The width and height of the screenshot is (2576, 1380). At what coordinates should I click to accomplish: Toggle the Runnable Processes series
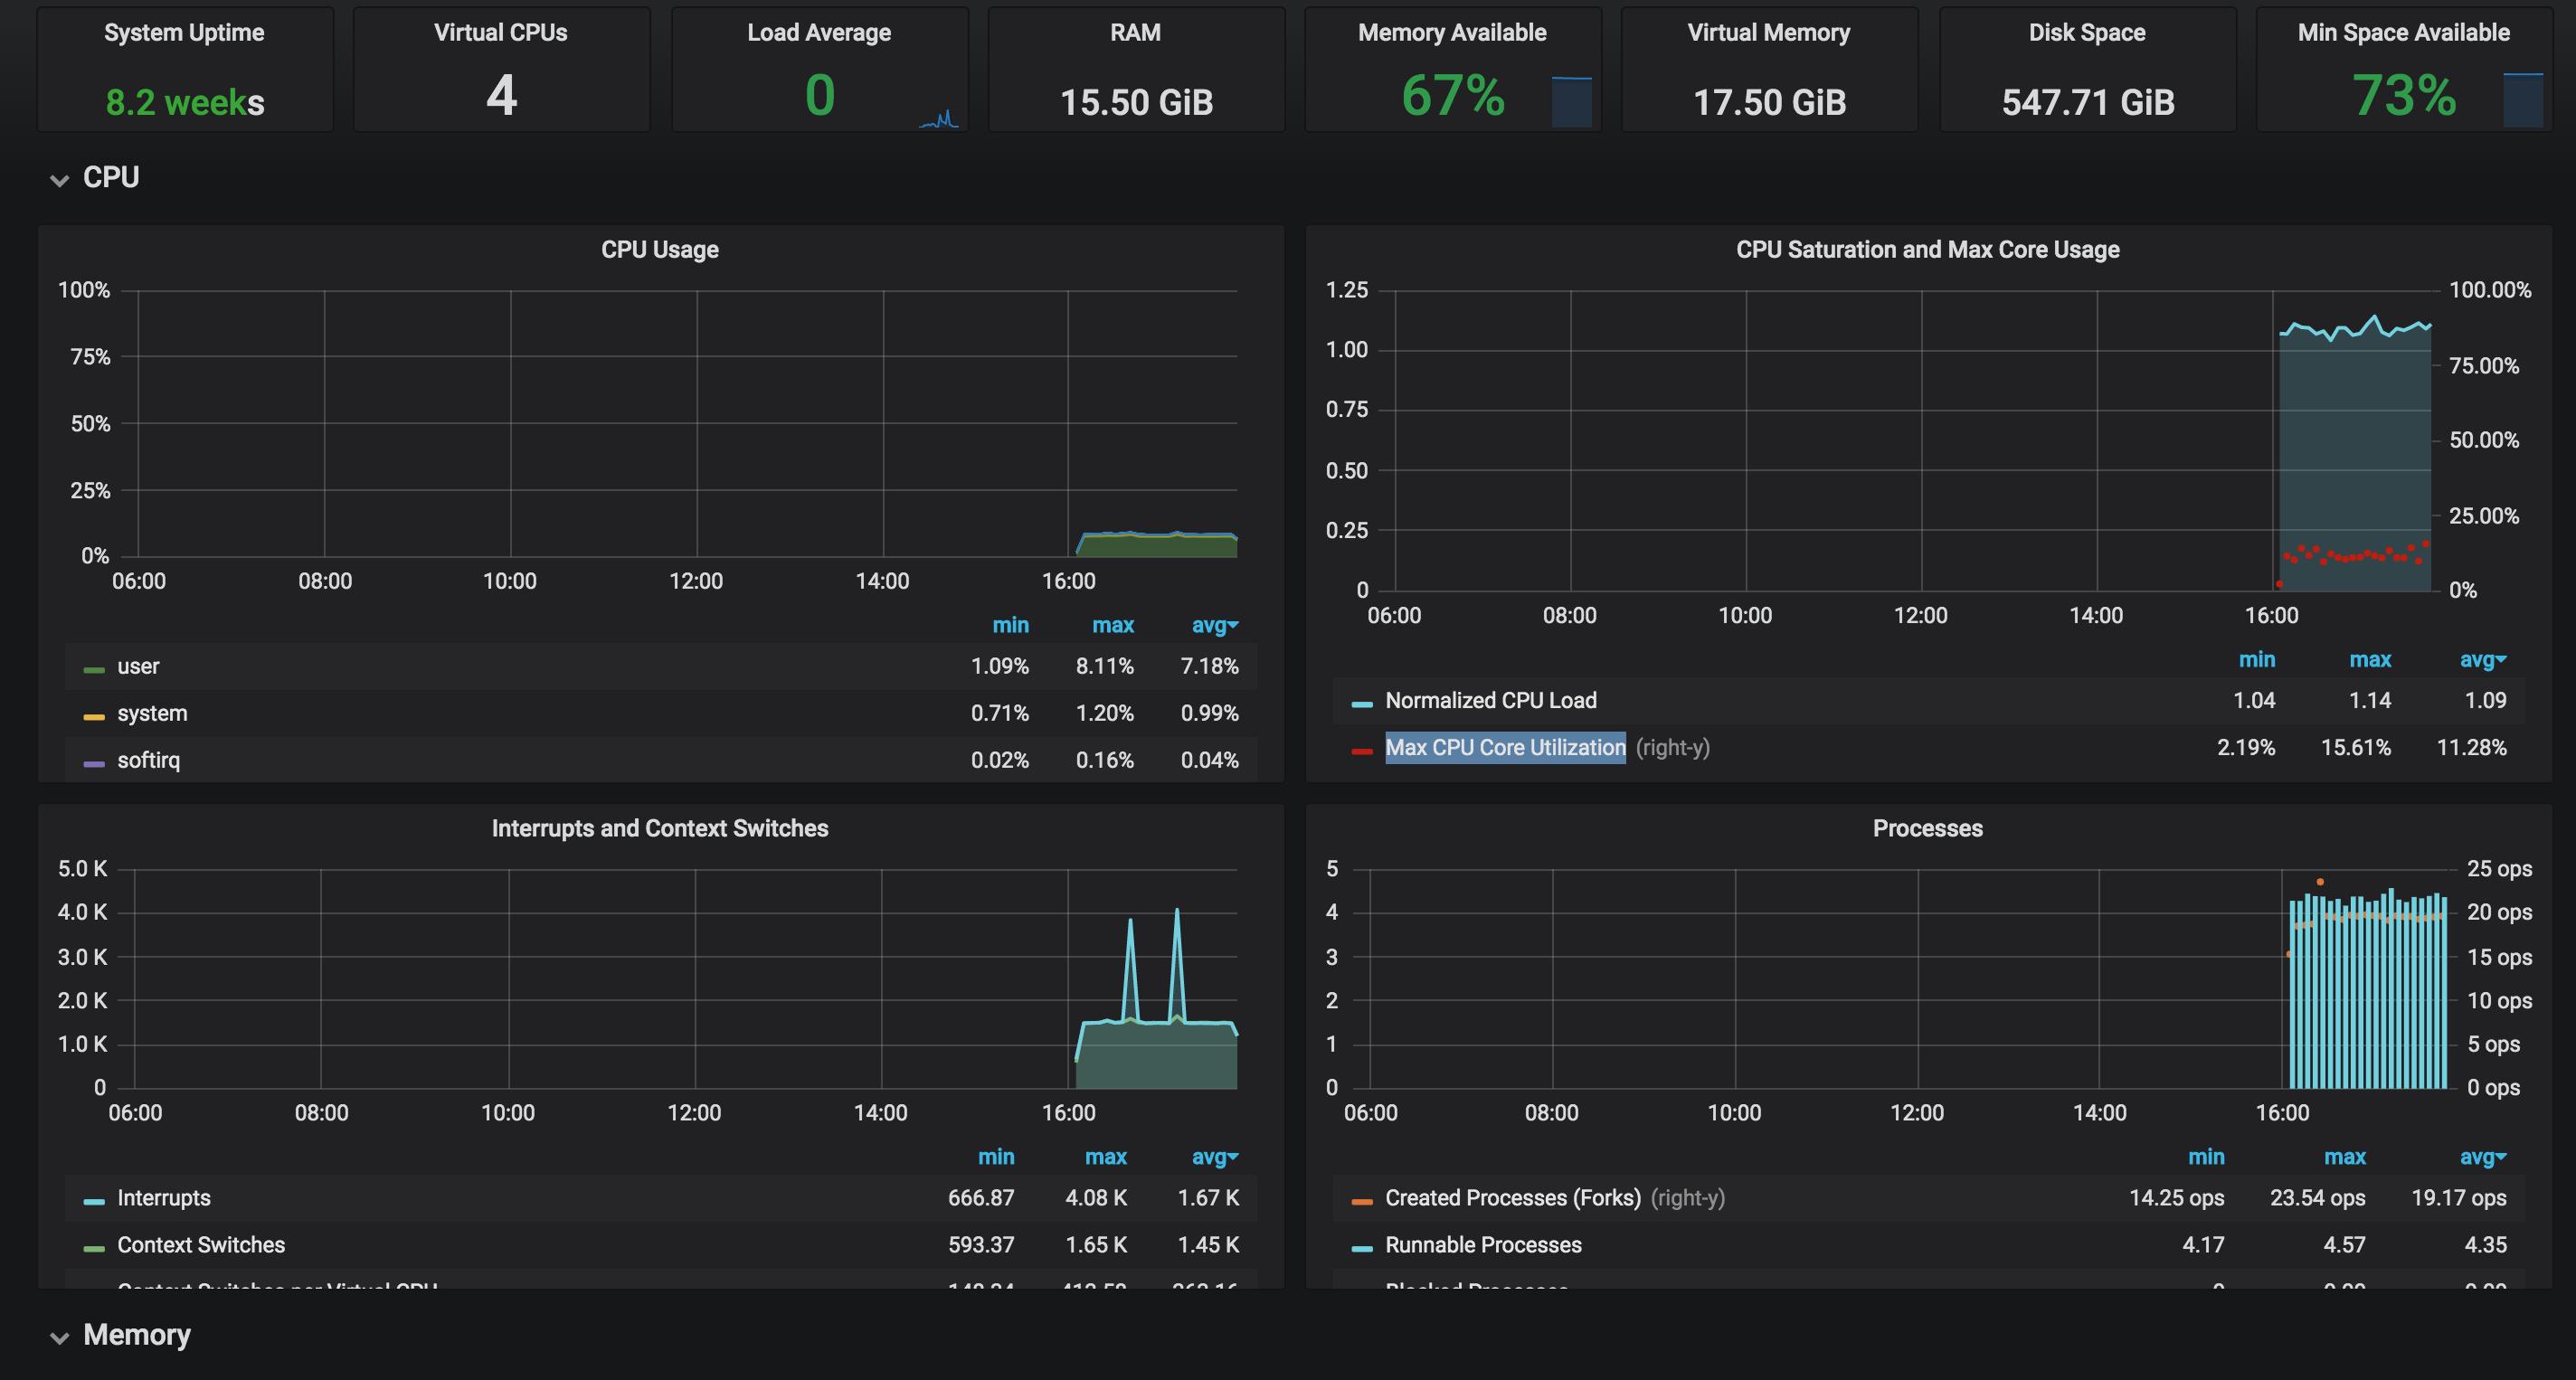pos(1483,1244)
